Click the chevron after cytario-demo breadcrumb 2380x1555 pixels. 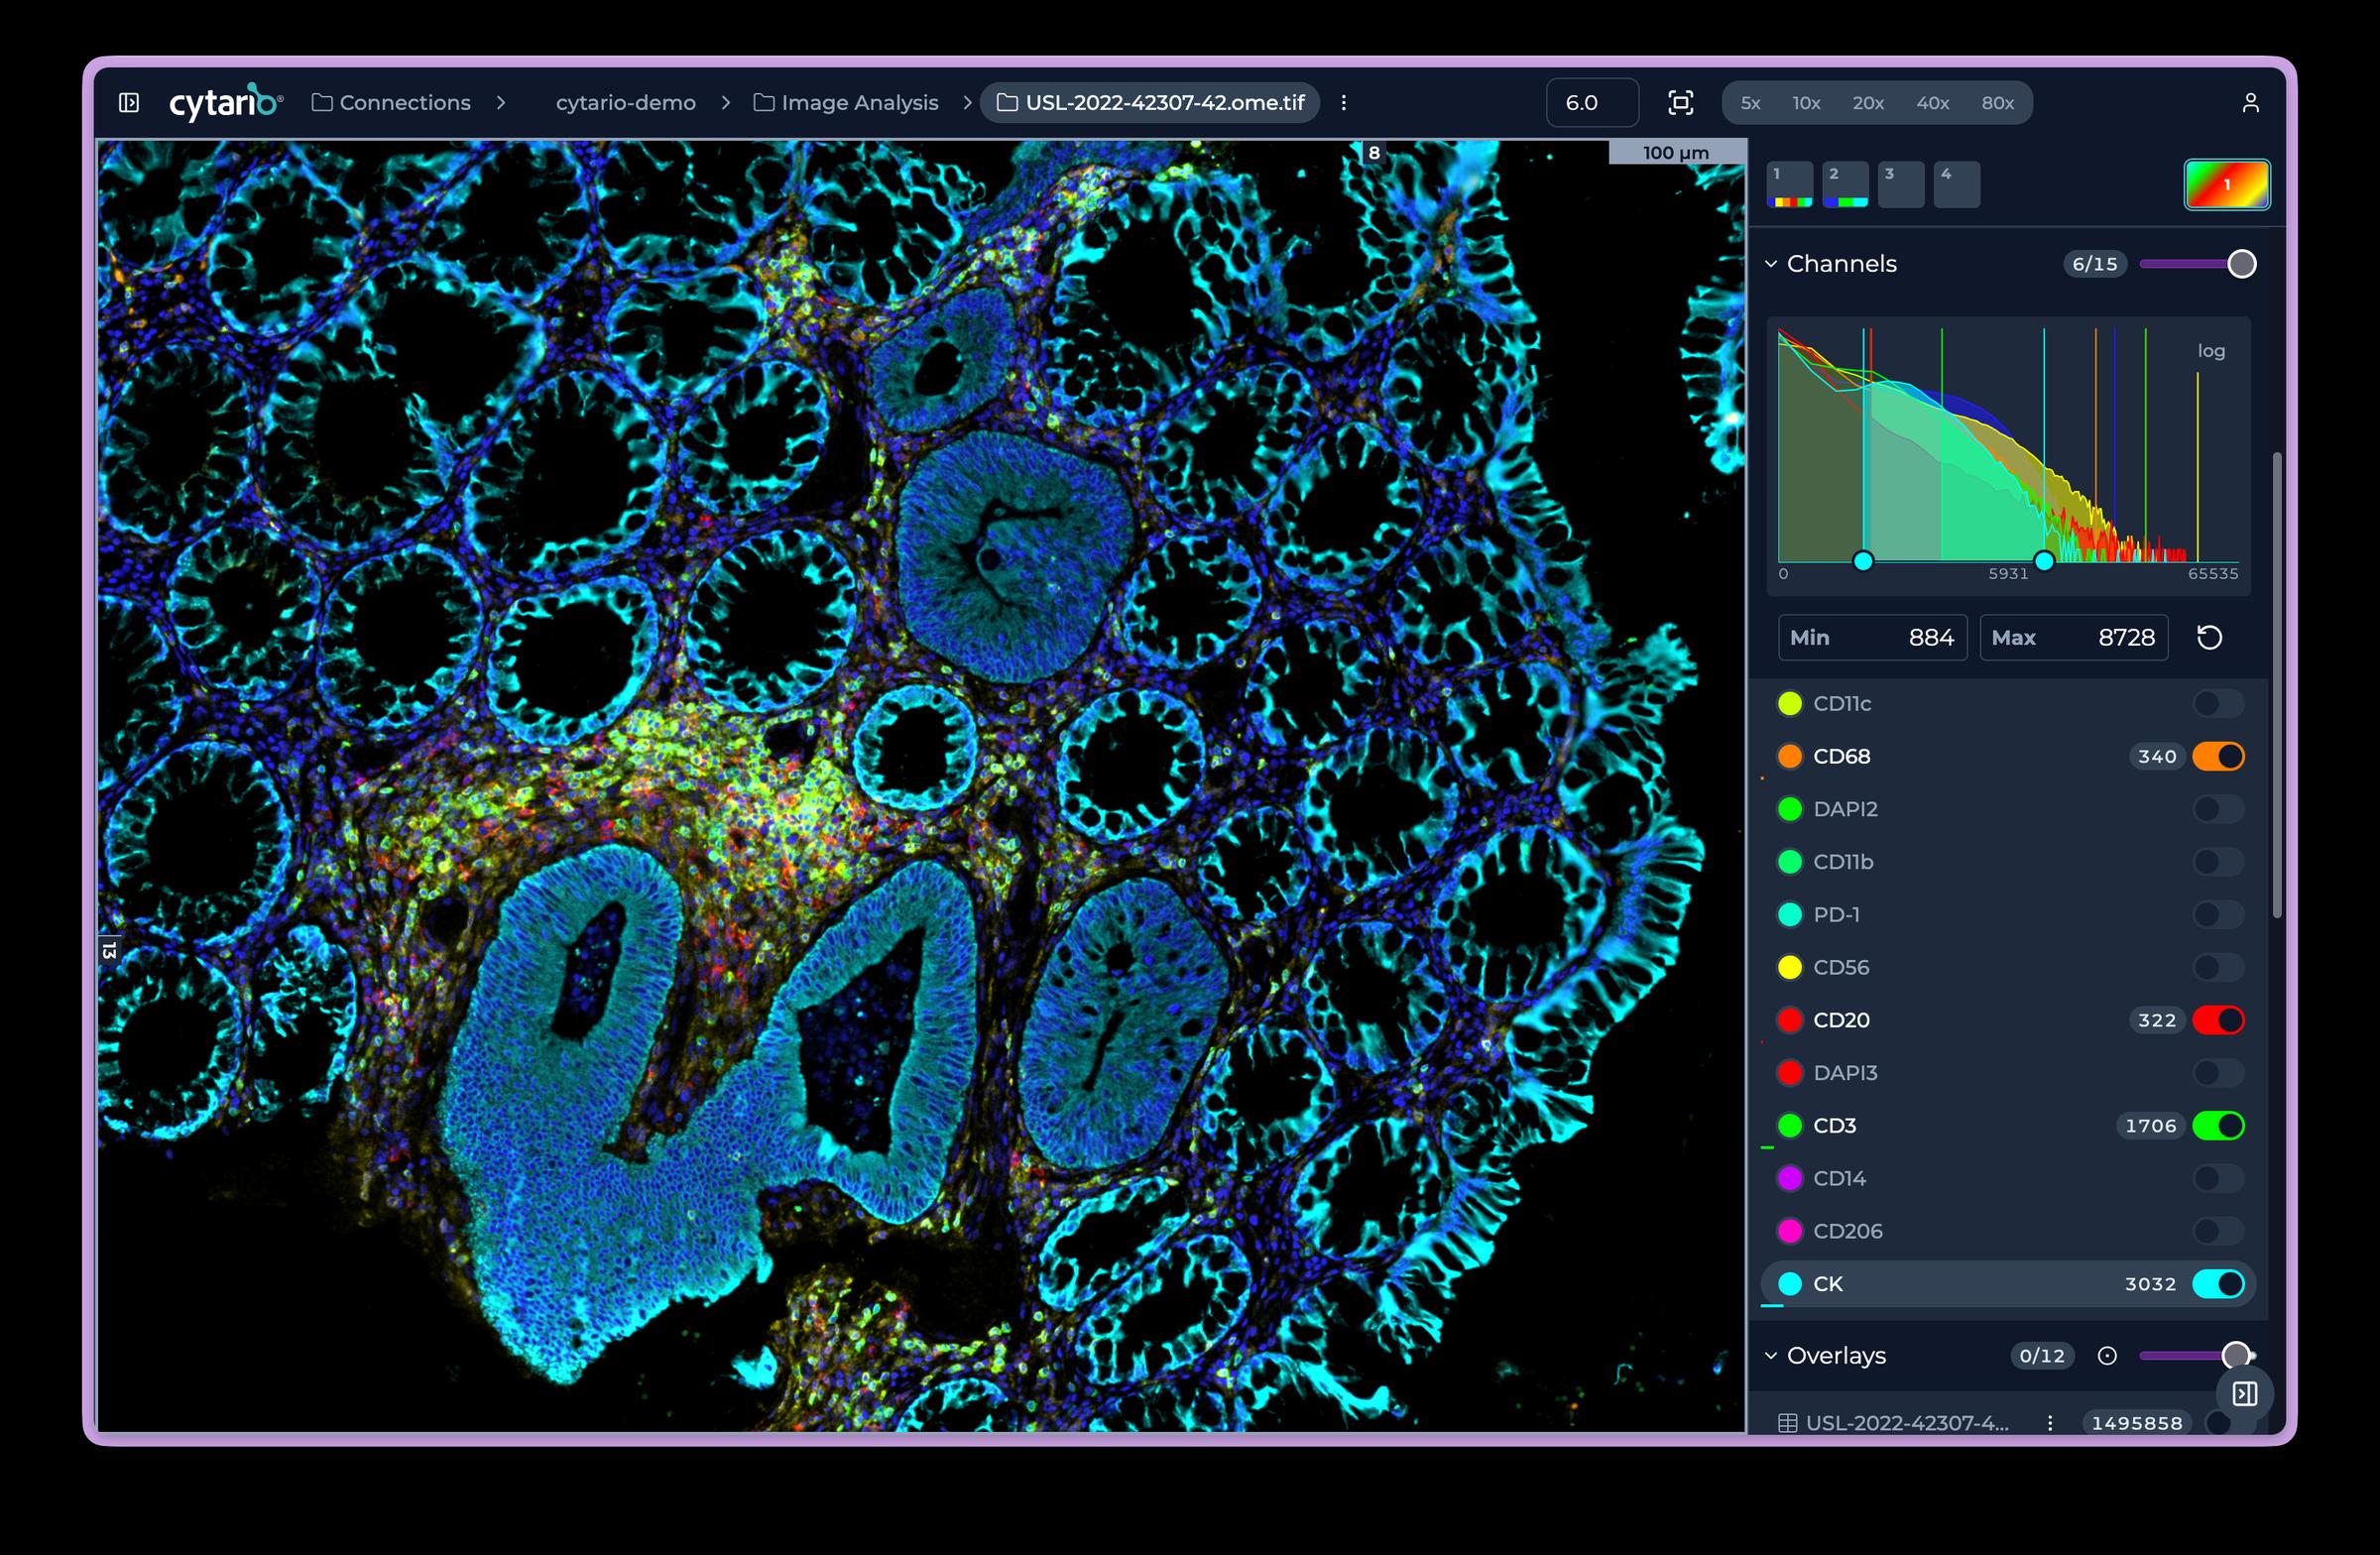[x=726, y=102]
